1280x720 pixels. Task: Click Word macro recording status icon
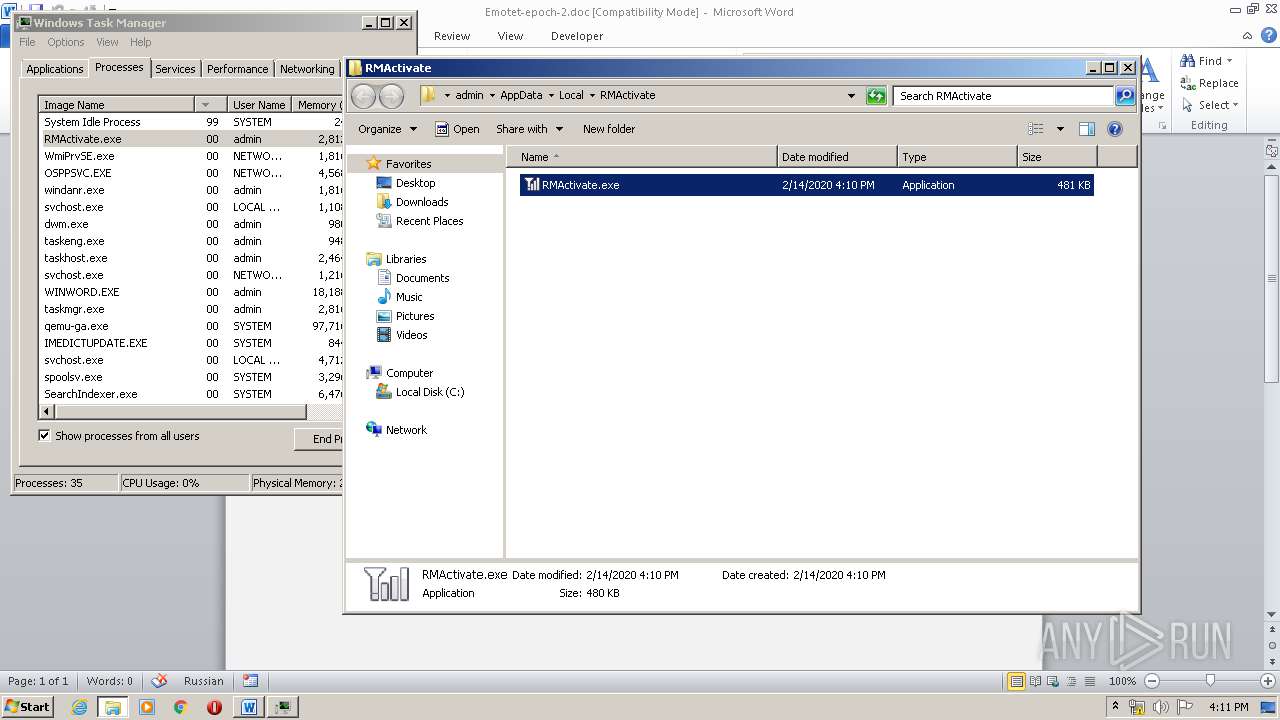(x=250, y=681)
